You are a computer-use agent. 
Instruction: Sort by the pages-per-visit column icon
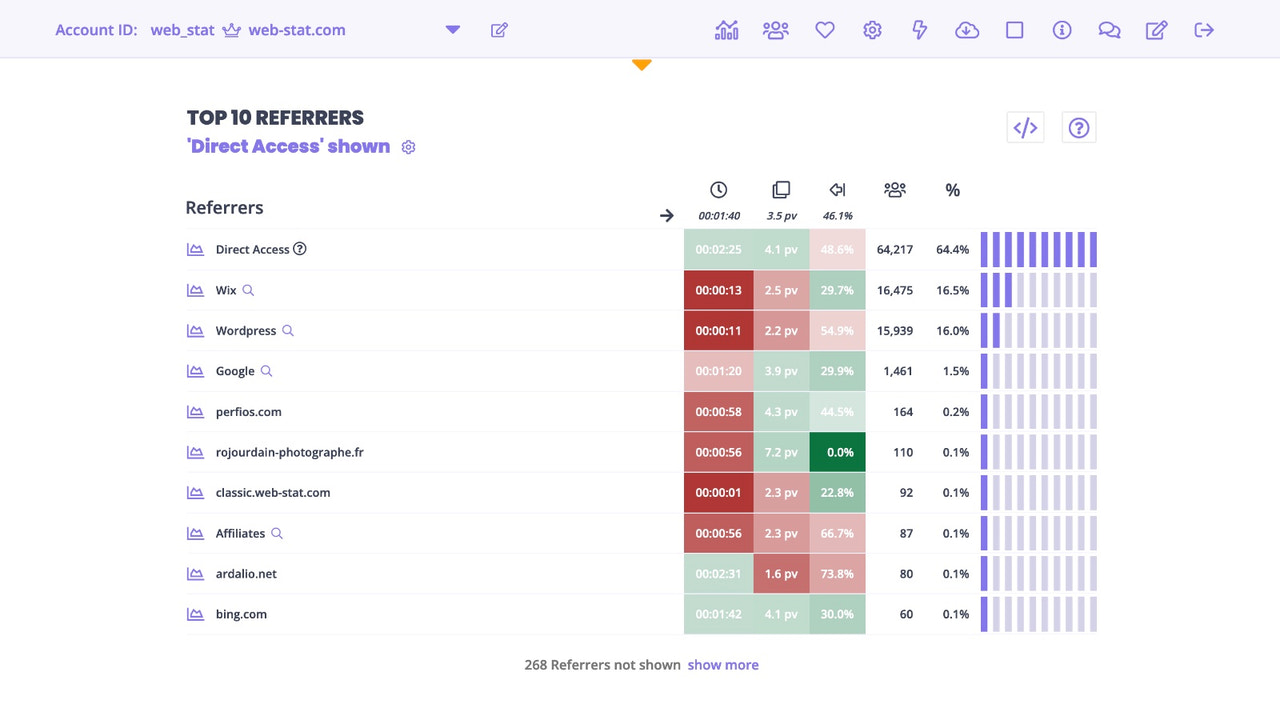point(781,189)
